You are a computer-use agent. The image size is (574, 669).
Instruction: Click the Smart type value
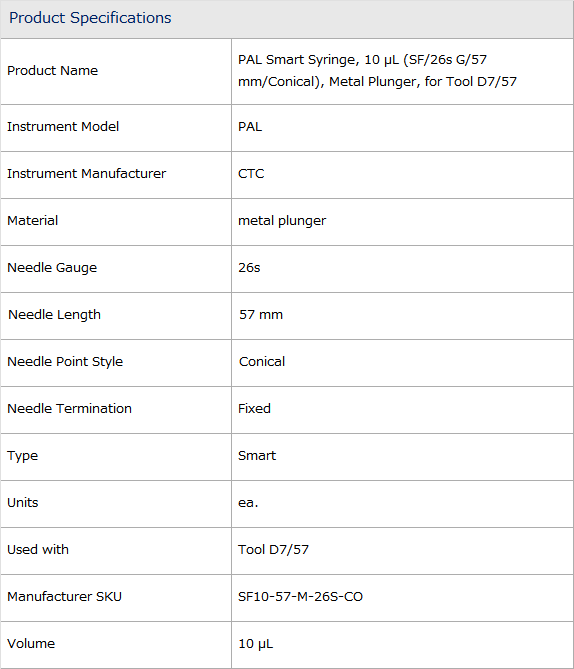(x=257, y=455)
